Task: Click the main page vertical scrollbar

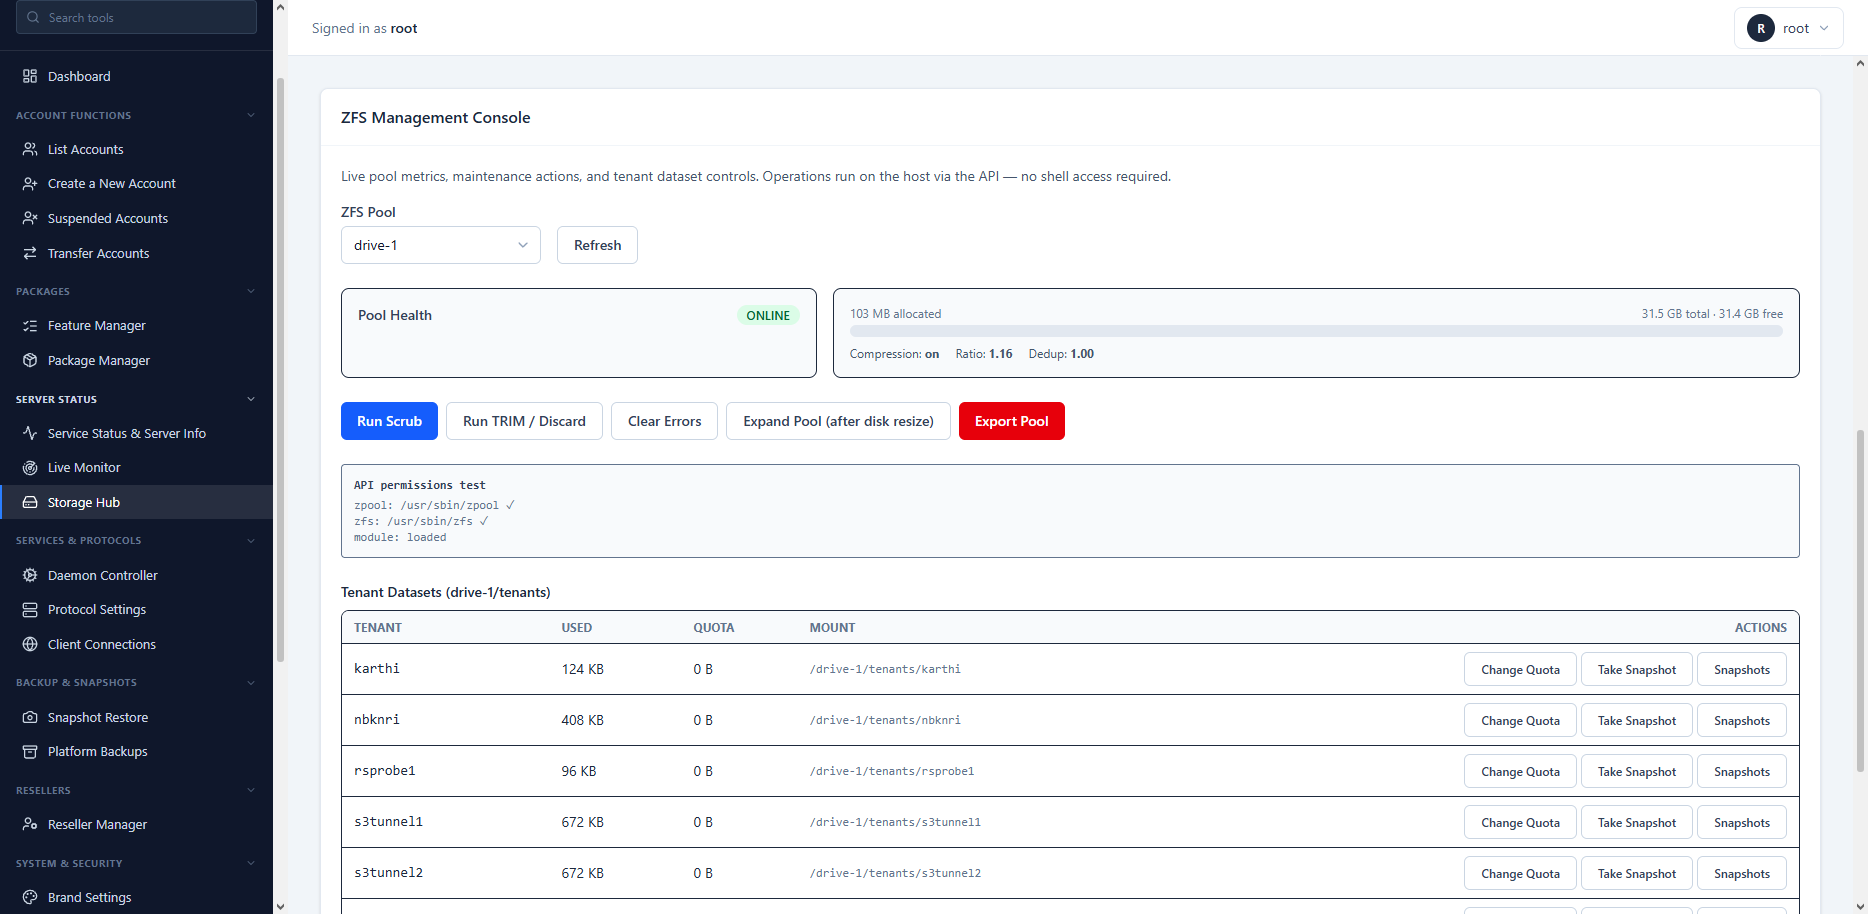Action: [1860, 600]
